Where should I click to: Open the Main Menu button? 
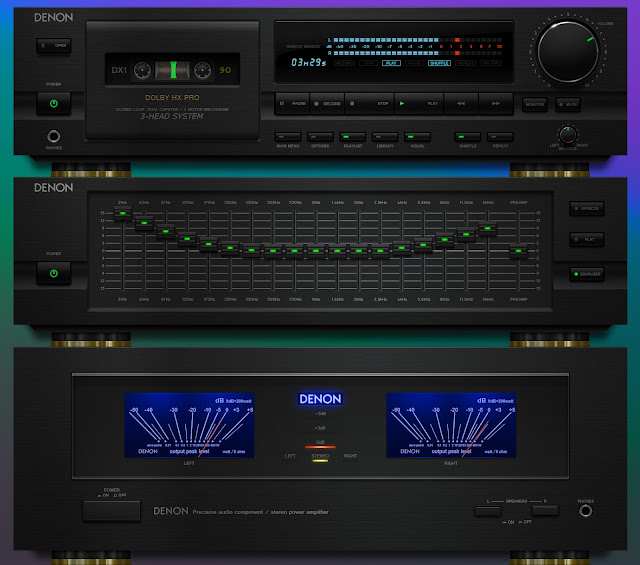pyautogui.click(x=288, y=137)
